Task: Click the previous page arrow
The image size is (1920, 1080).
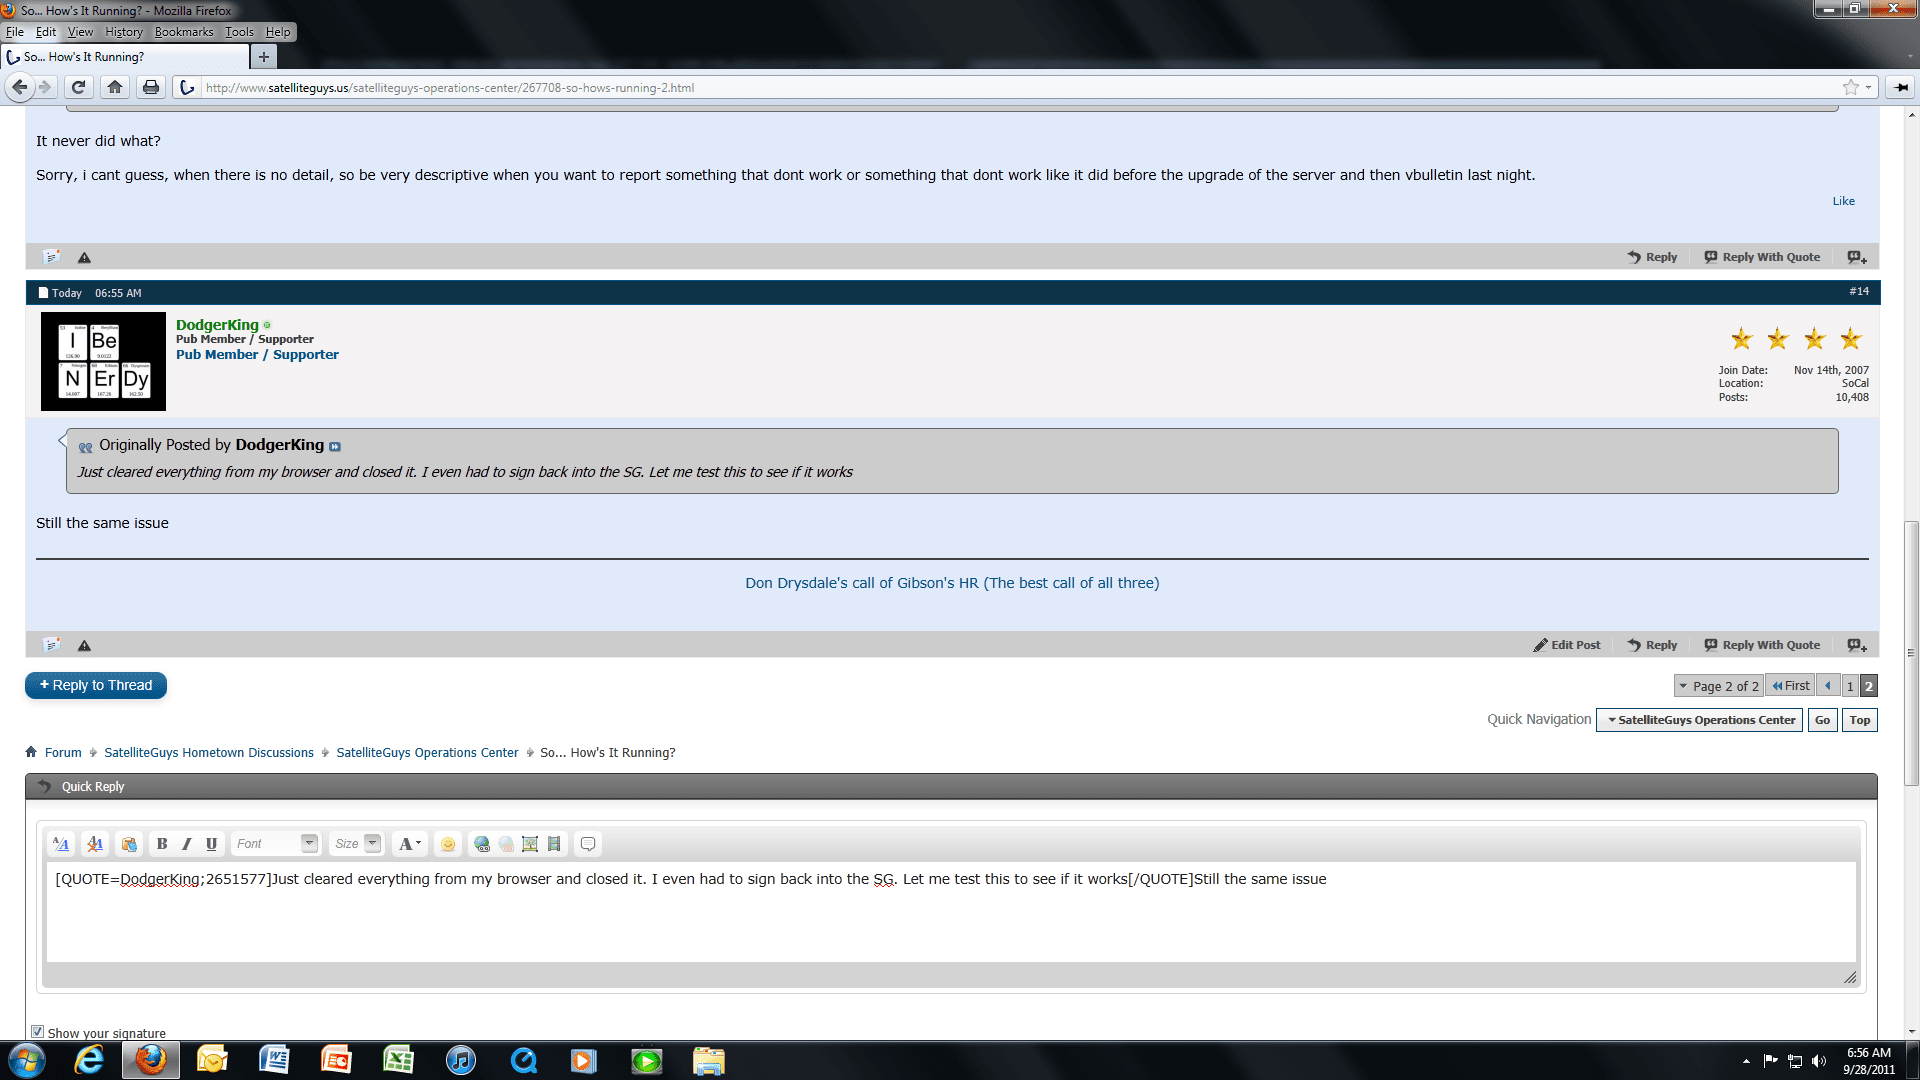Action: (1828, 686)
